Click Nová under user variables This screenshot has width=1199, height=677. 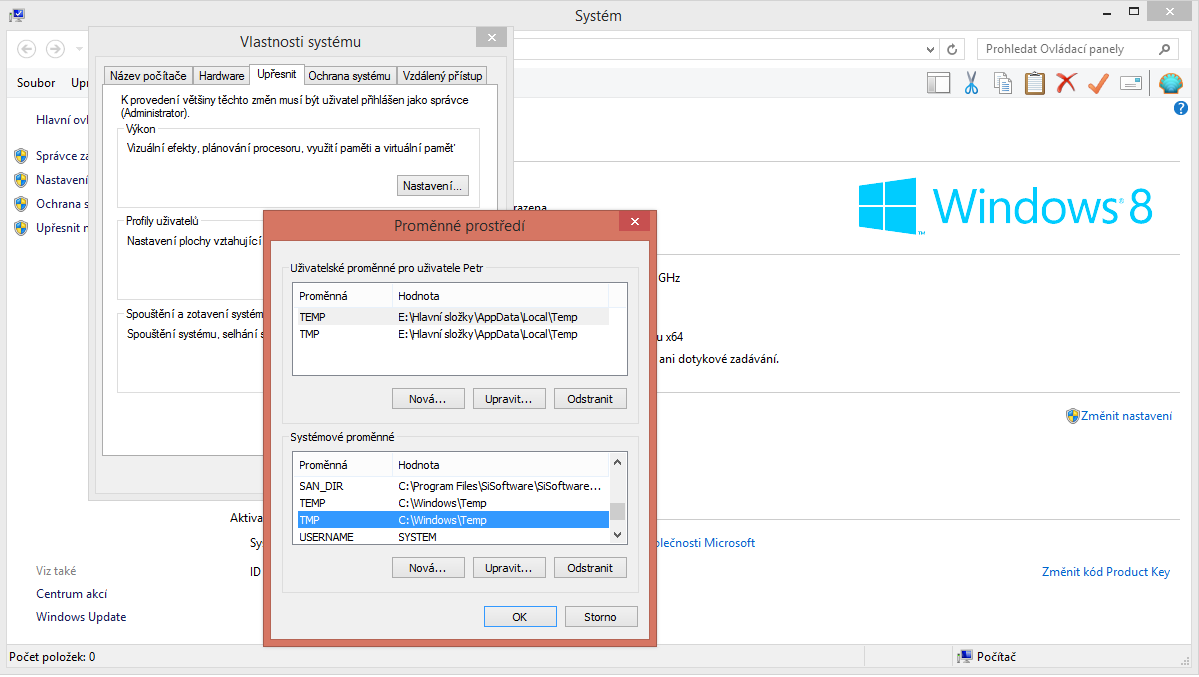(x=427, y=399)
